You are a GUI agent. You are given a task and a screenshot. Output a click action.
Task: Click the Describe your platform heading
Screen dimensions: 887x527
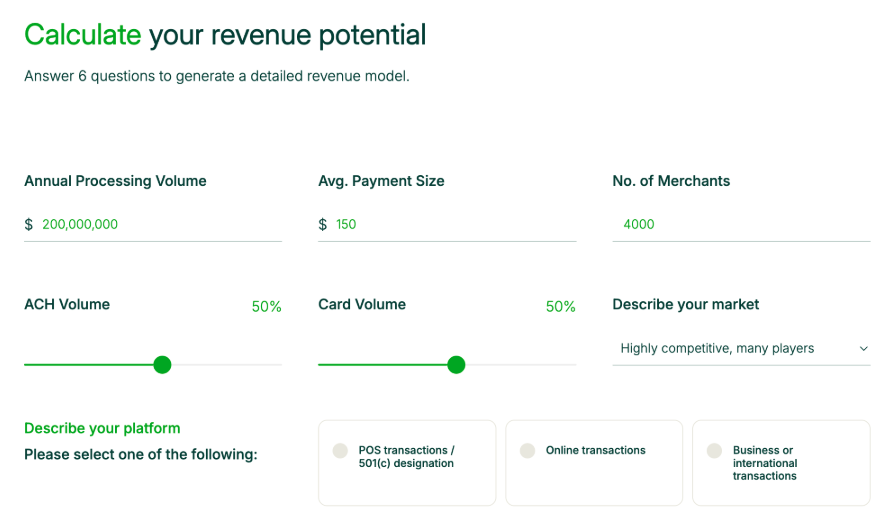pos(102,429)
